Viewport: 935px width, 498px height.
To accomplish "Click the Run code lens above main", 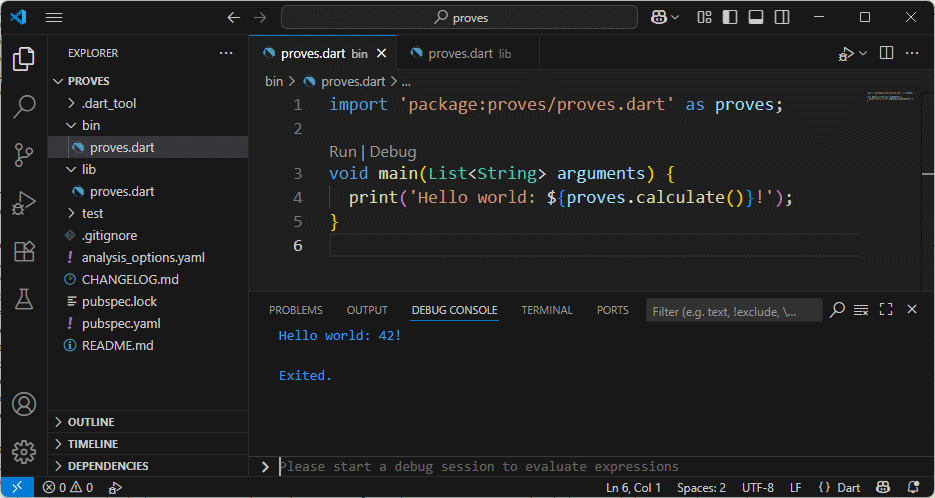I will click(x=342, y=151).
